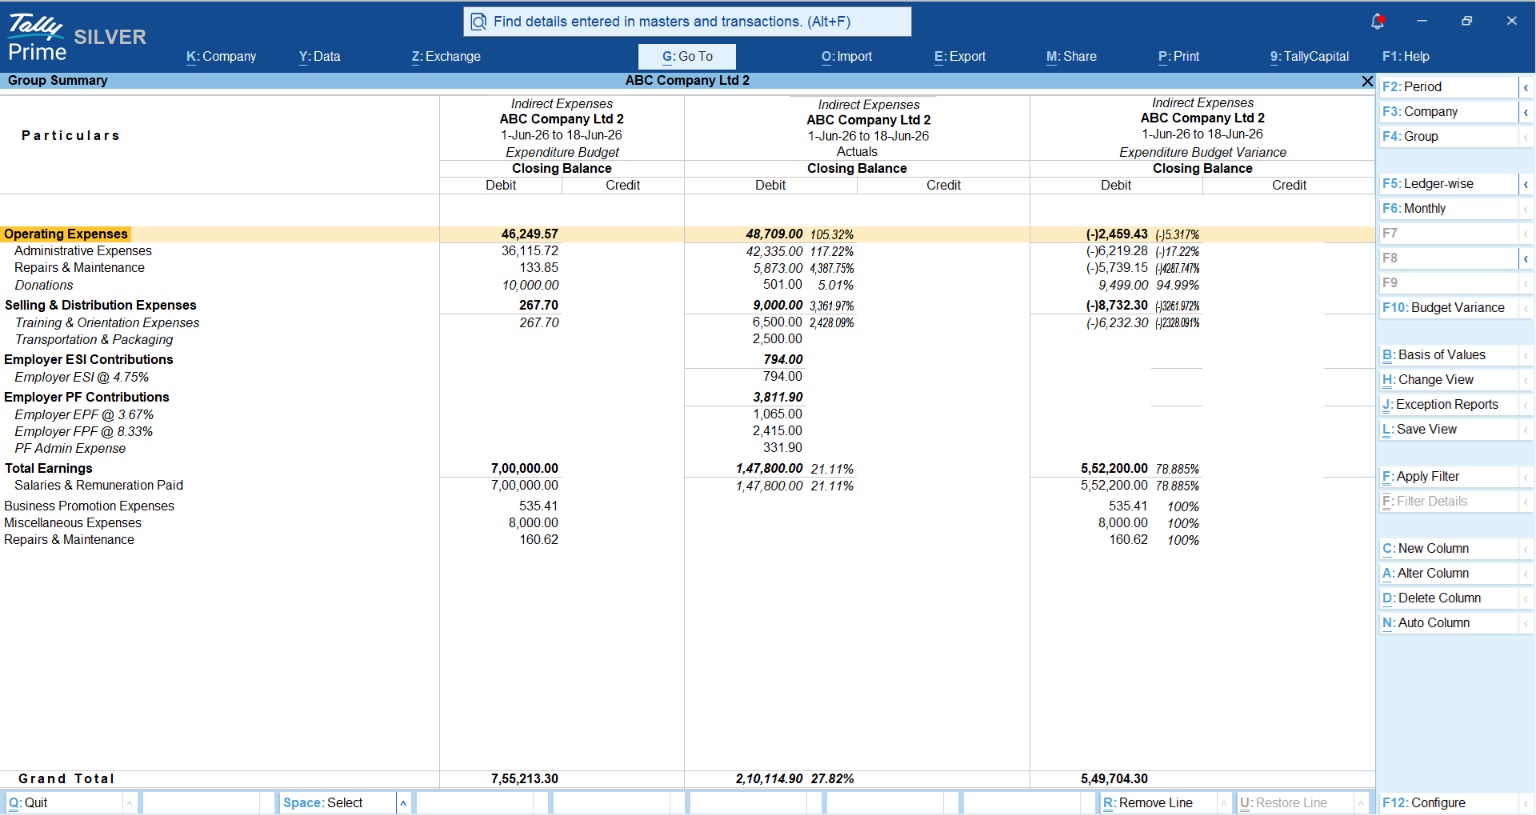Select Salaries & Remuneration Paid row
1536x815 pixels.
pyautogui.click(x=687, y=486)
